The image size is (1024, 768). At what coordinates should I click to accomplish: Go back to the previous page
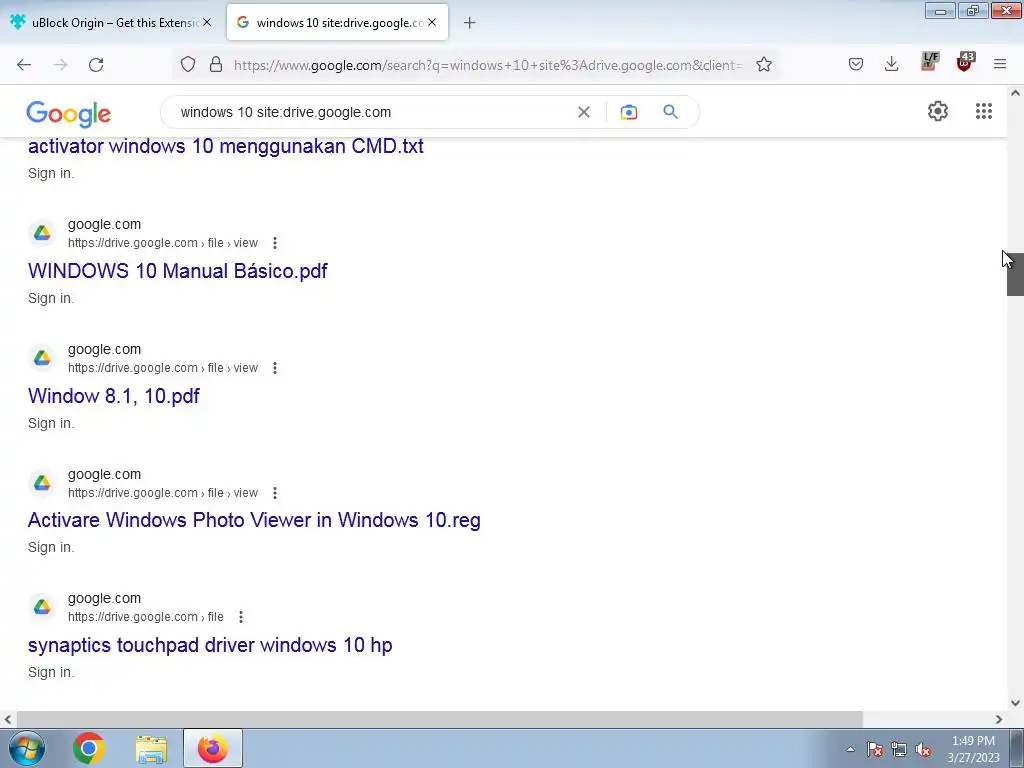pyautogui.click(x=24, y=65)
